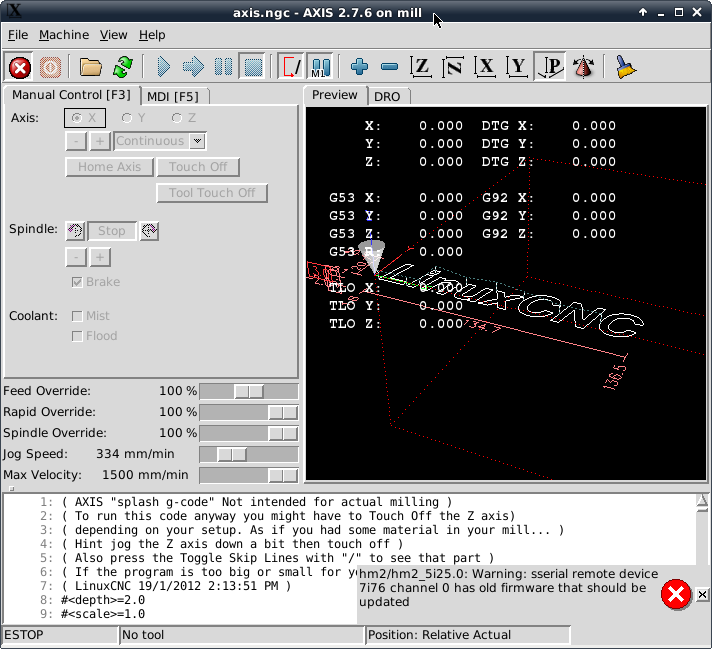Start spindle counterclockwise icon
Image resolution: width=712 pixels, height=649 pixels.
pos(75,231)
